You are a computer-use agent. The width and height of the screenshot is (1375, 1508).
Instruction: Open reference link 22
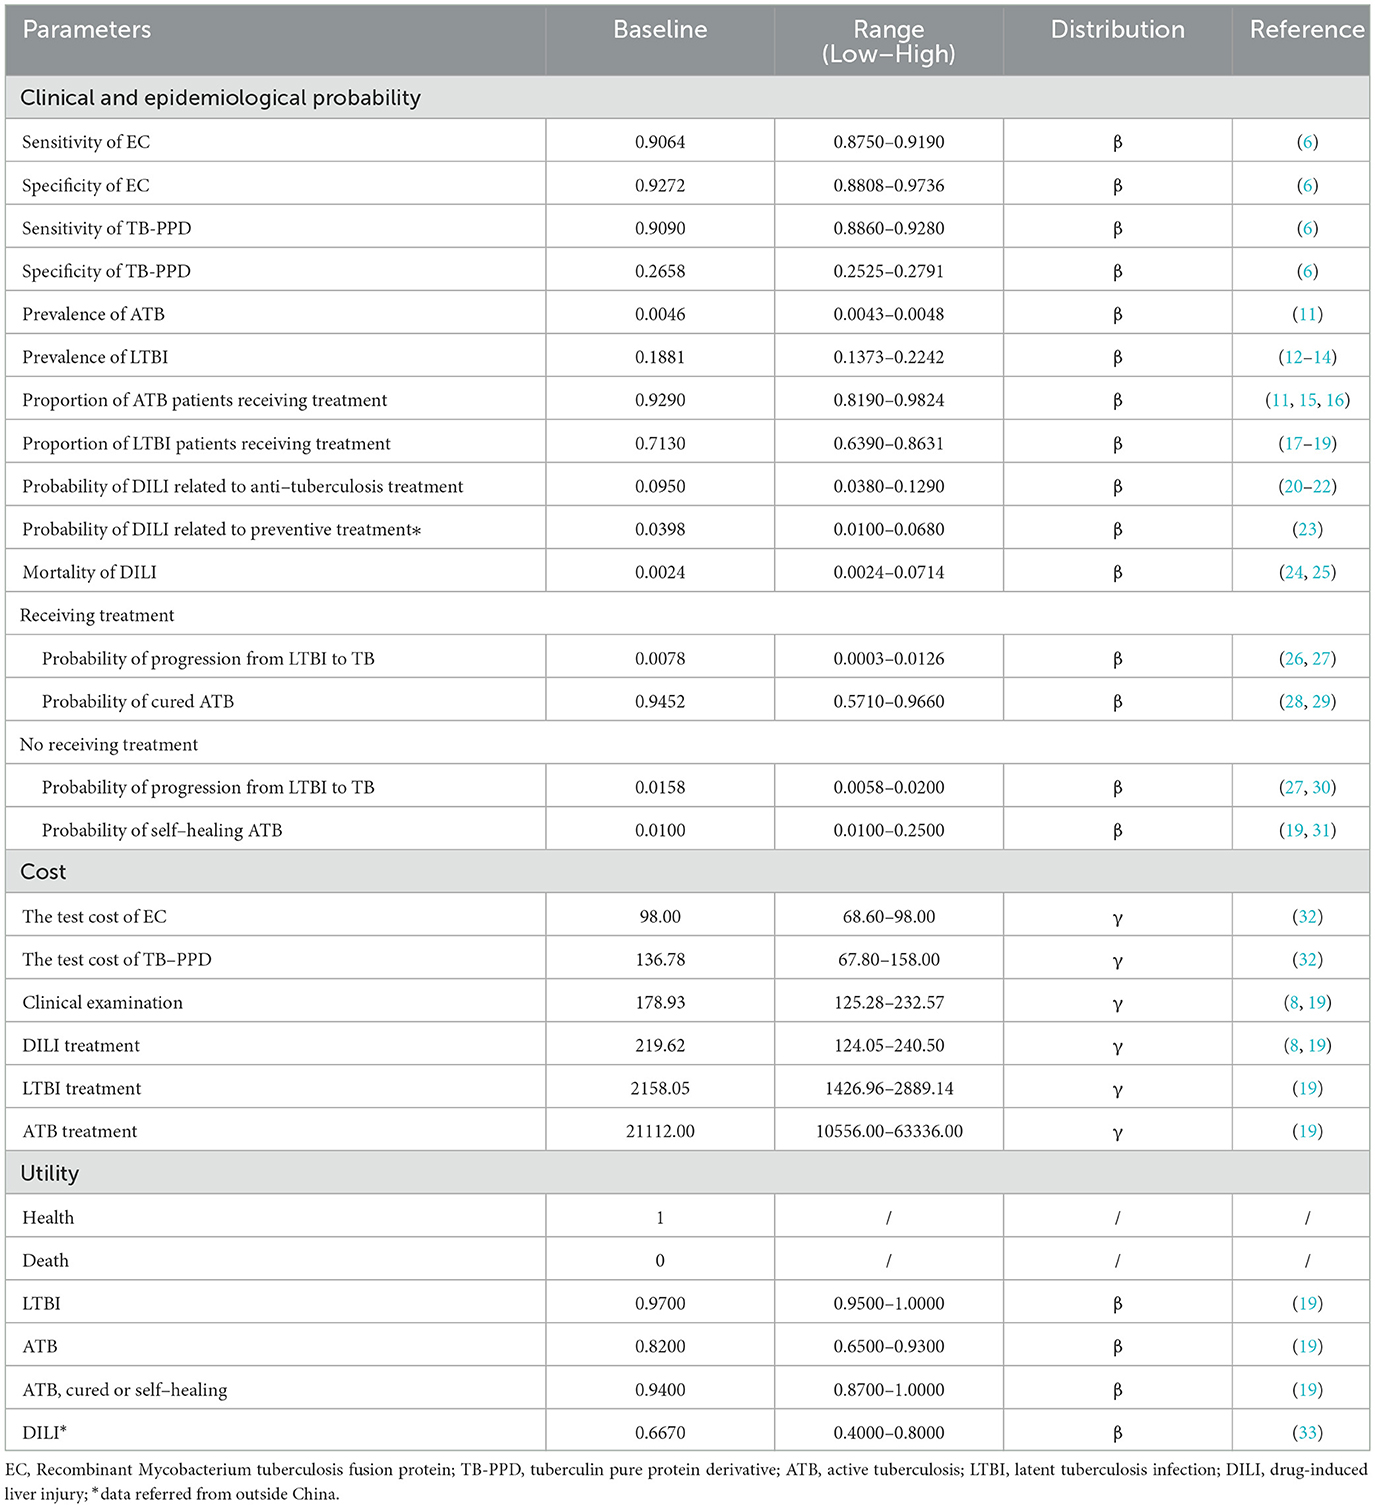[1321, 486]
